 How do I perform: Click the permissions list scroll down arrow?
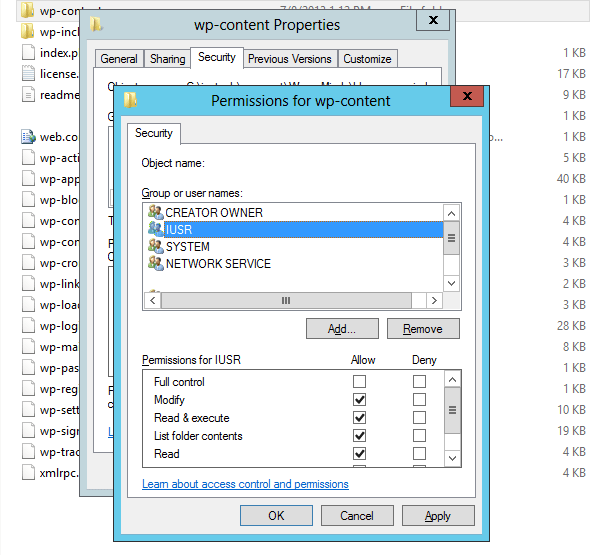[x=453, y=458]
